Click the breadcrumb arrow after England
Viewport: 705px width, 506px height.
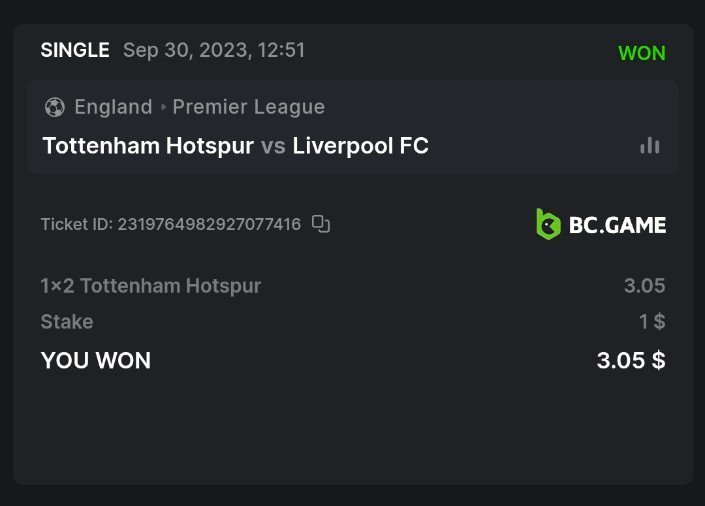(x=163, y=107)
